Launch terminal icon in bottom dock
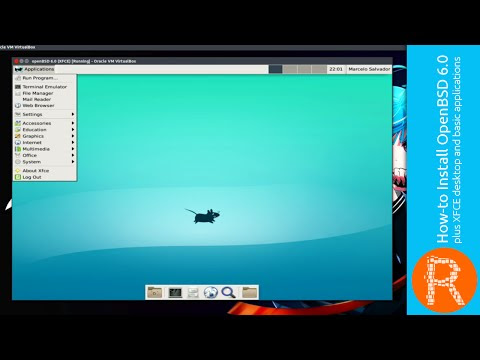The height and width of the screenshot is (360, 480). [x=175, y=293]
